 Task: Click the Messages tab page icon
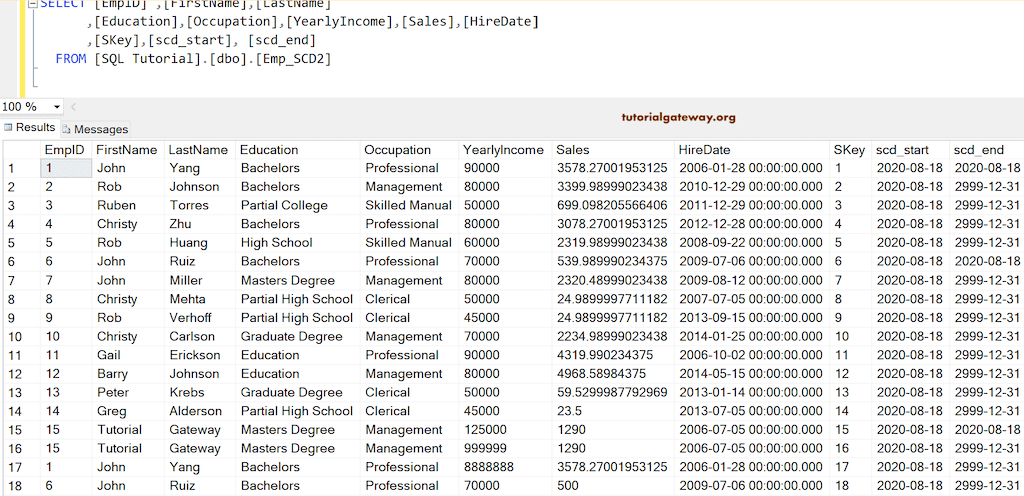tap(67, 129)
